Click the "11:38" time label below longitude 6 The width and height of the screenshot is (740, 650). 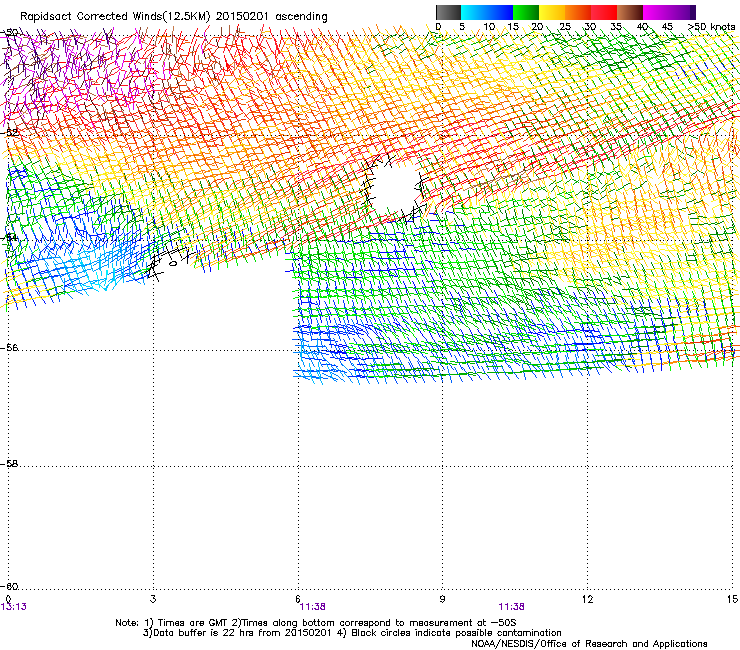(x=312, y=607)
